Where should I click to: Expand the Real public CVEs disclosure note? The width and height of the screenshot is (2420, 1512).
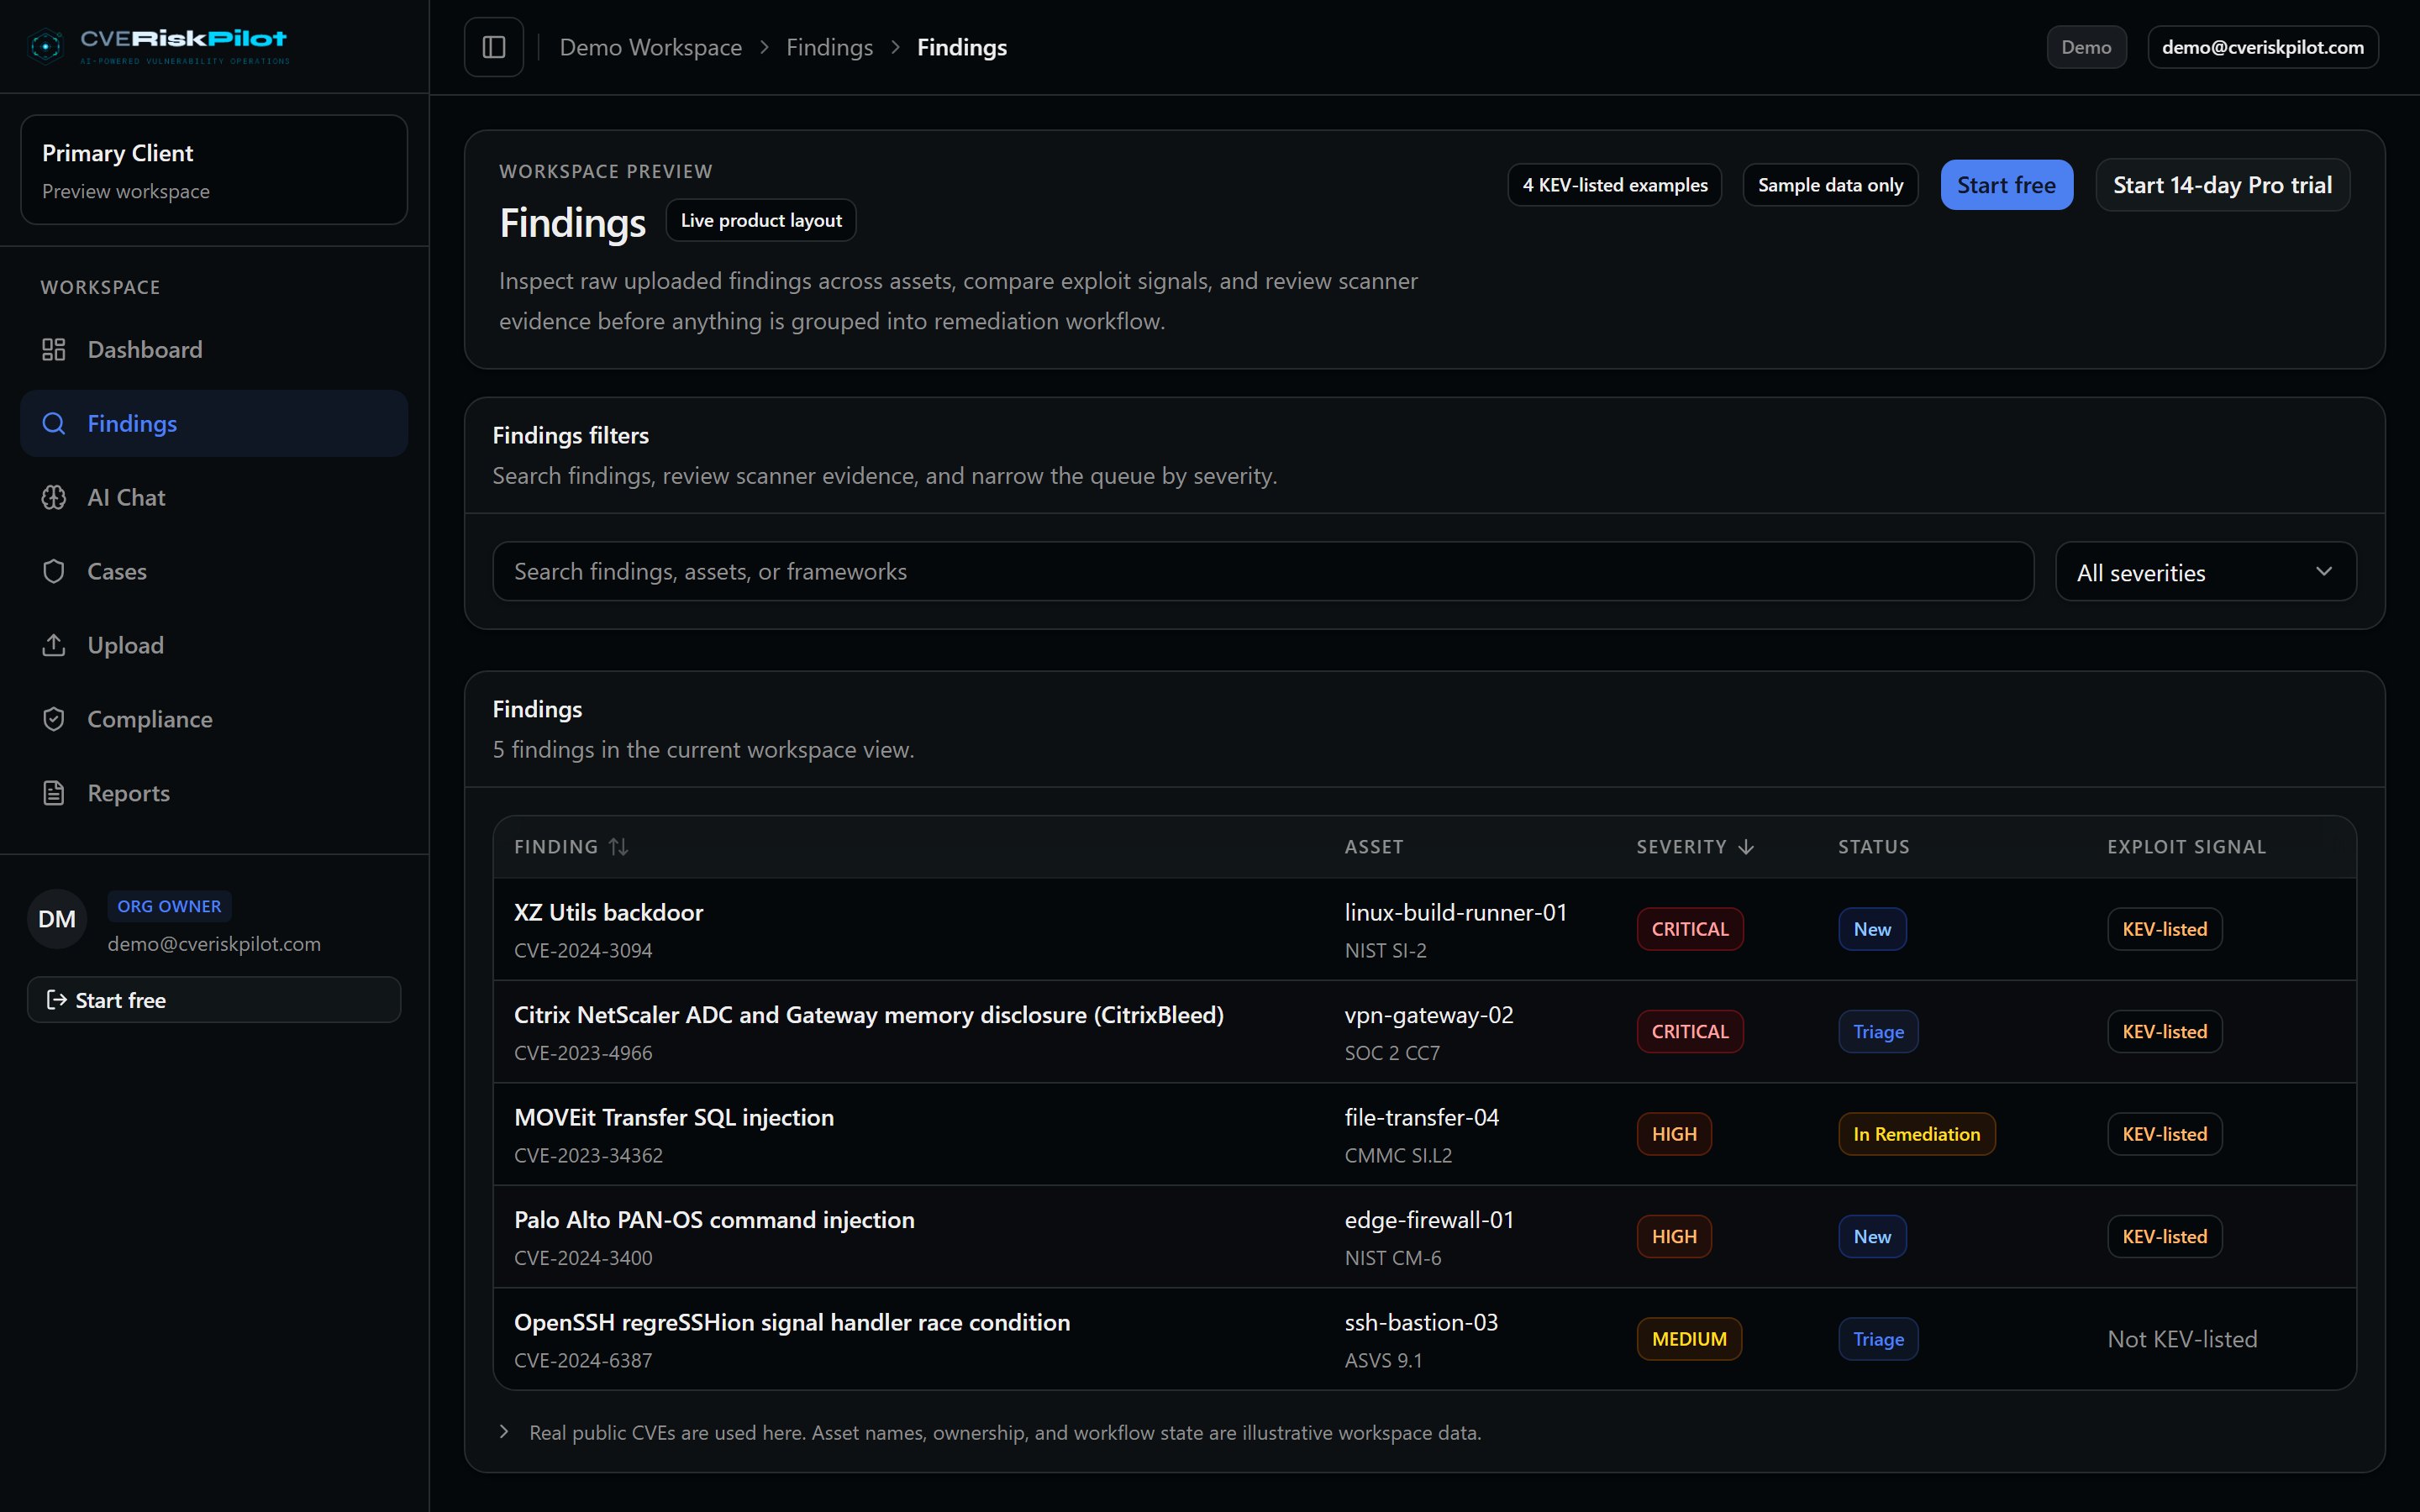pos(504,1432)
